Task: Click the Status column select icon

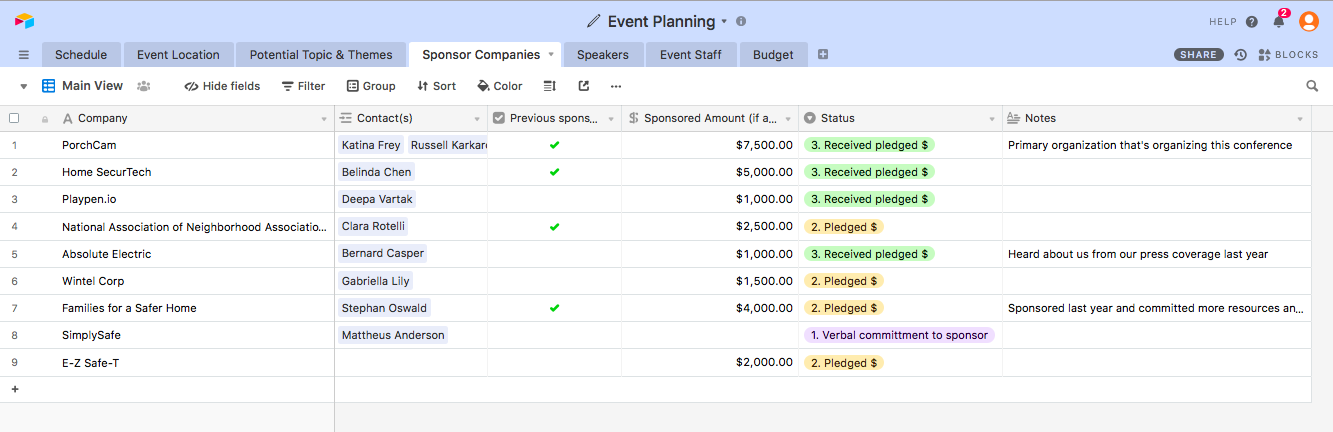Action: click(x=810, y=118)
